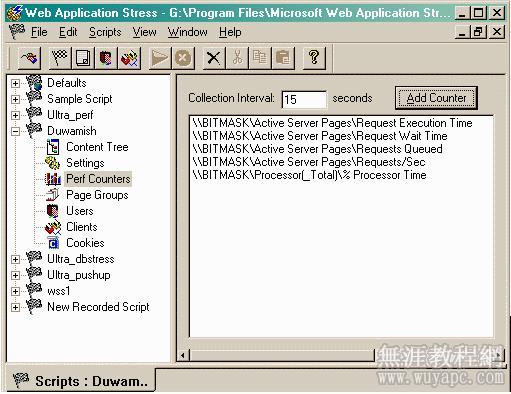The image size is (511, 394).
Task: Expand the Defaults script node
Action: (x=15, y=83)
